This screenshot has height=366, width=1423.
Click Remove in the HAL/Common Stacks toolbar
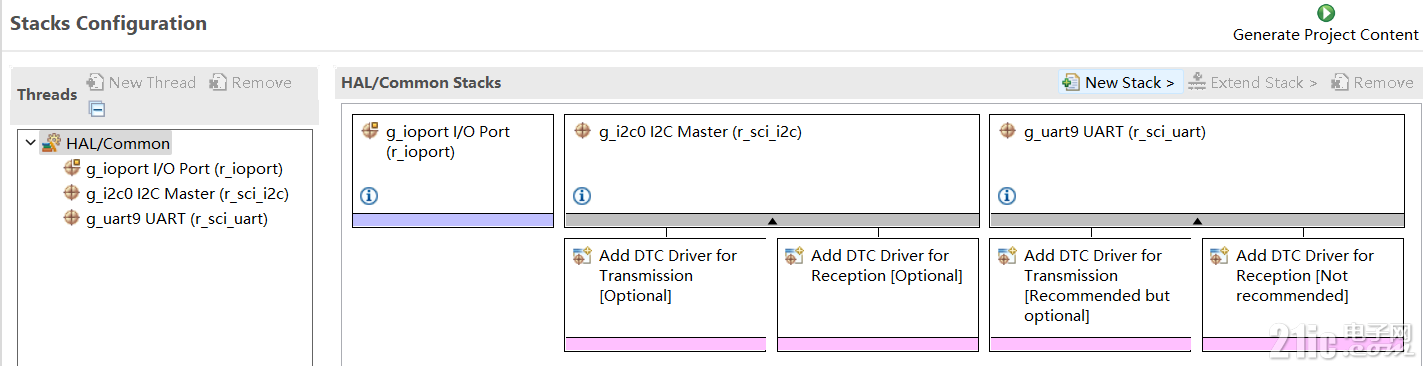[x=1372, y=83]
